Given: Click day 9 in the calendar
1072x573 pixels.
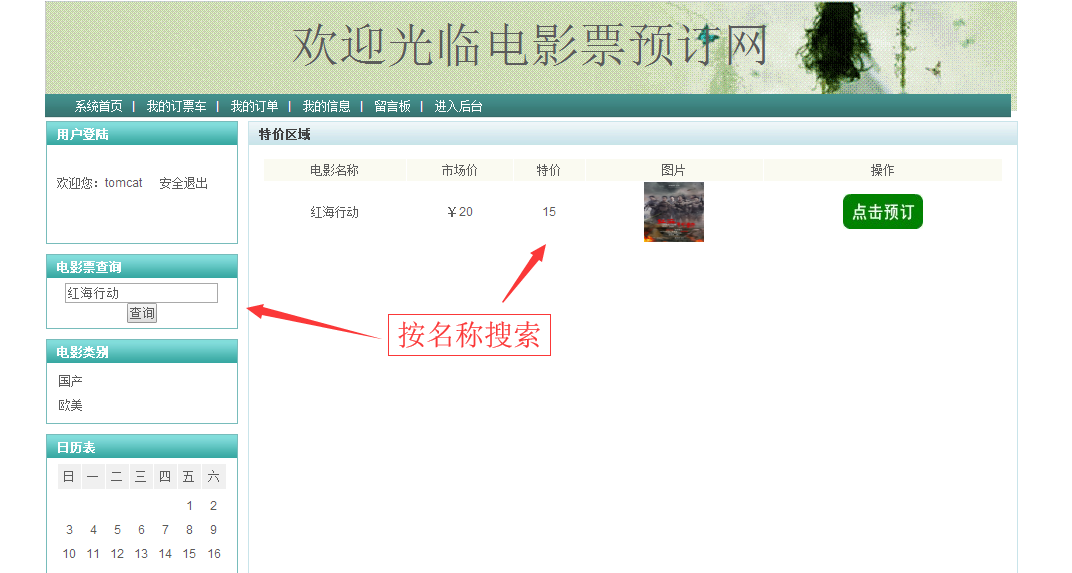Looking at the screenshot, I should (x=213, y=530).
